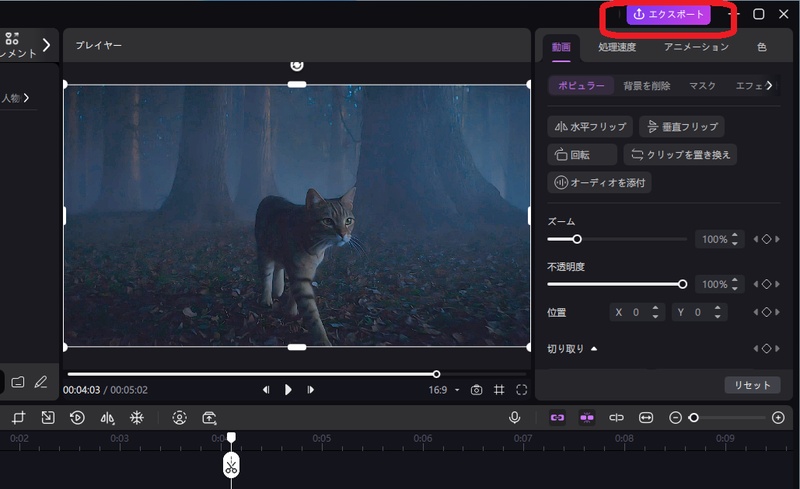Viewport: 800px width, 489px height.
Task: Click the microphone record voiceover icon
Action: coord(515,418)
